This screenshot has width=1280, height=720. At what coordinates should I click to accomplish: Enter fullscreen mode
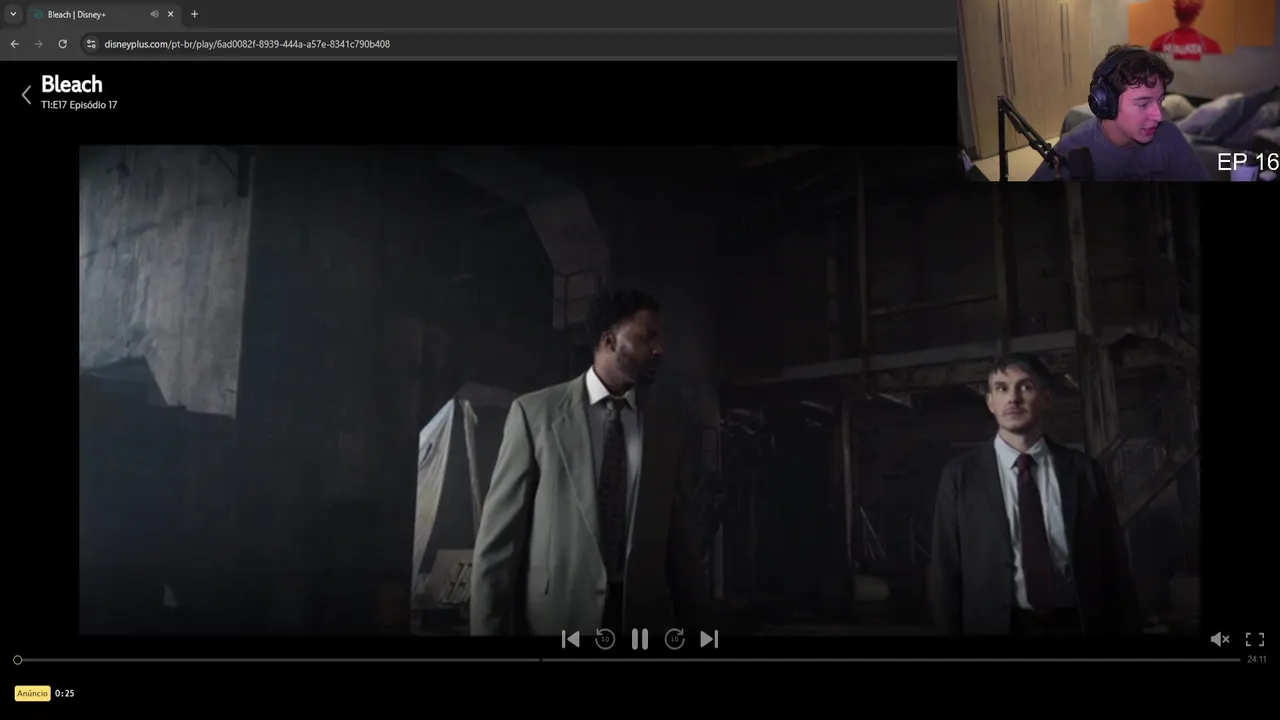(x=1255, y=639)
